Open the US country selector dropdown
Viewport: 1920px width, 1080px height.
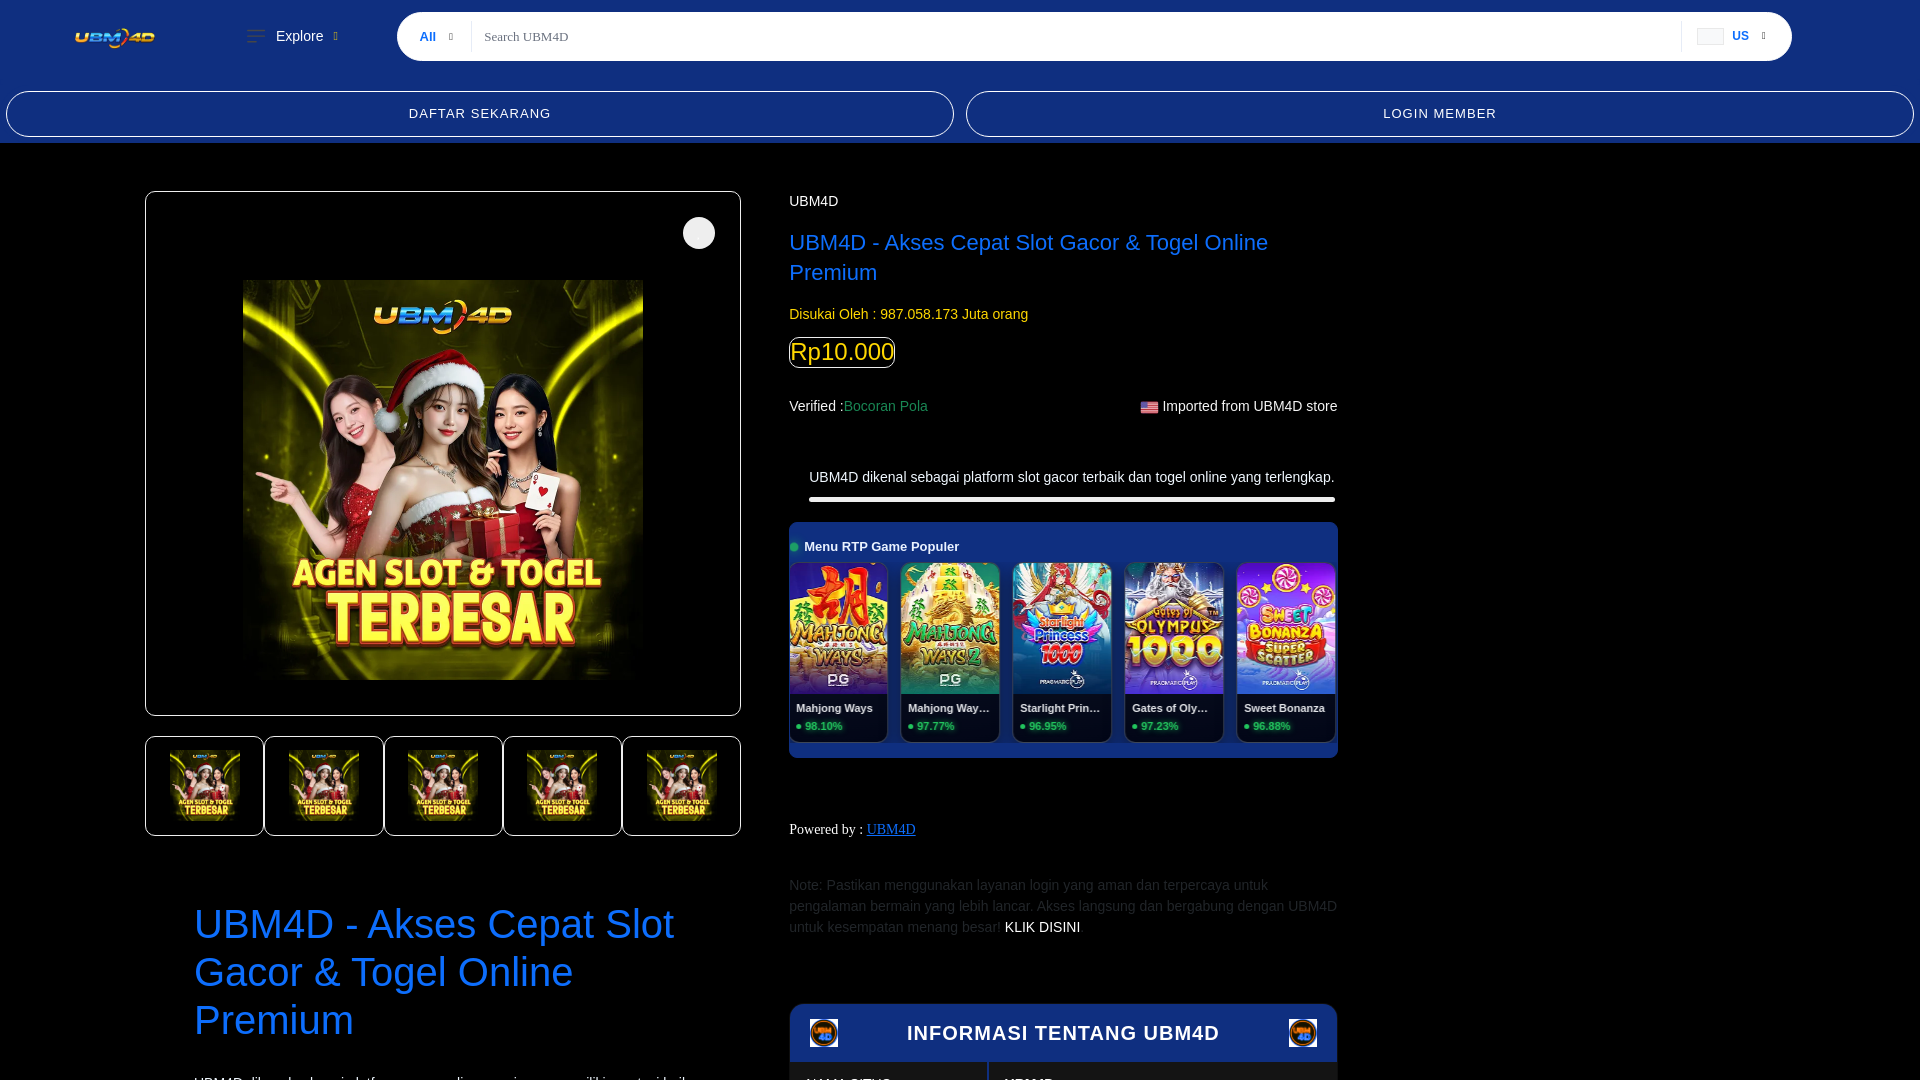(1731, 36)
